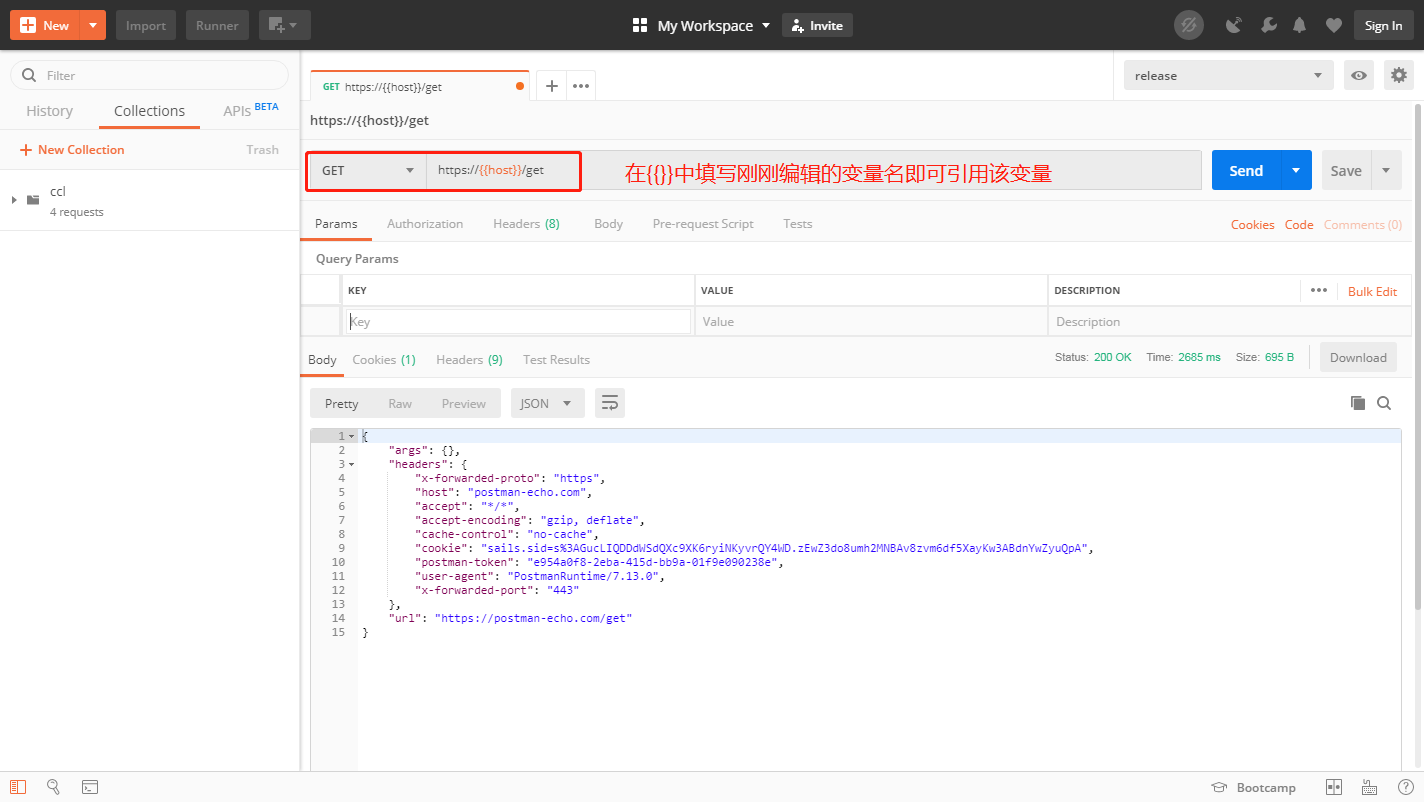Open the response Headers (9) tab
This screenshot has height=802, width=1424.
click(x=469, y=360)
